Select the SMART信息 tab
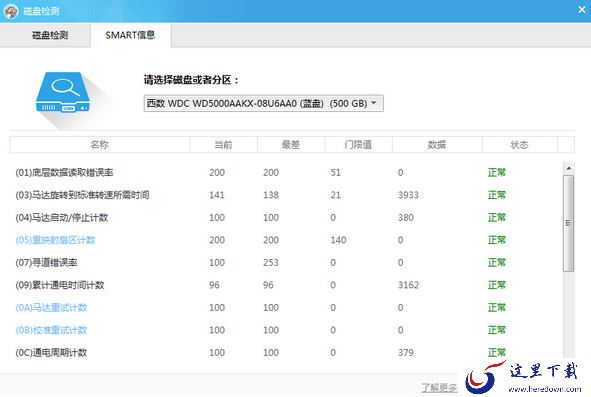This screenshot has height=397, width=591. [x=130, y=35]
